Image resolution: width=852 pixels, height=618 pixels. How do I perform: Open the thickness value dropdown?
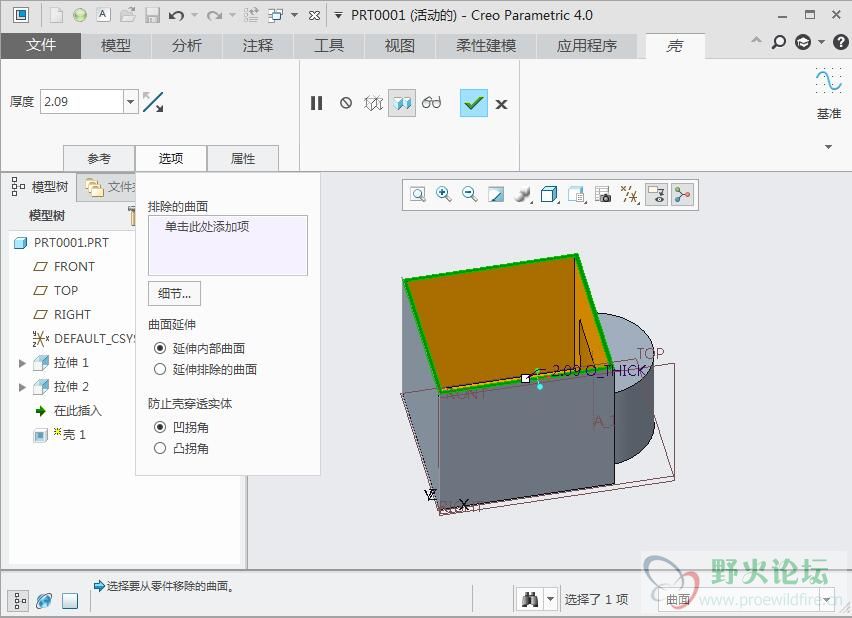[130, 102]
